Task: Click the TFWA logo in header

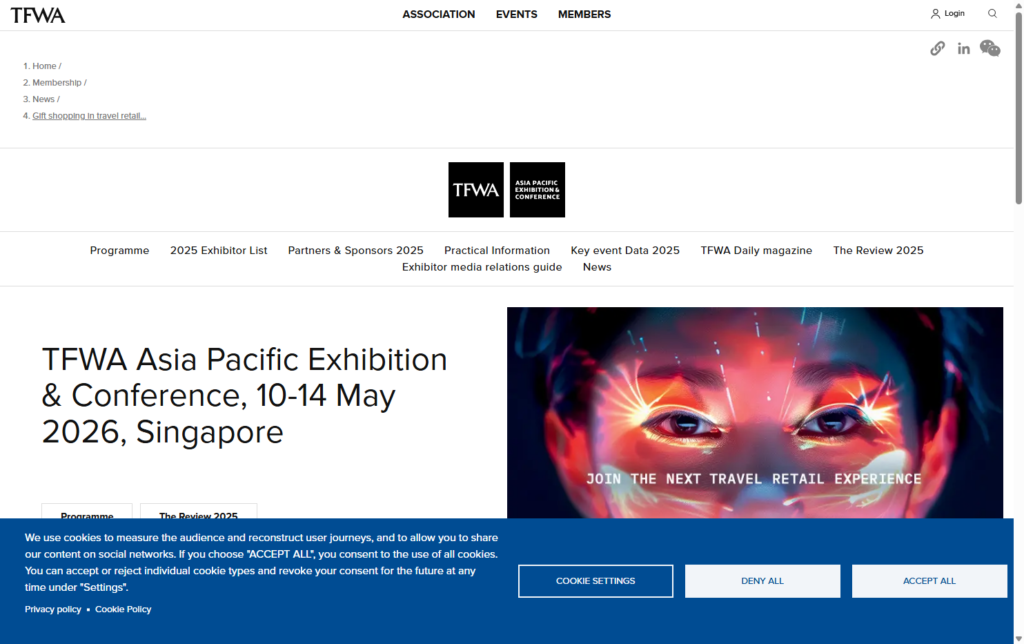Action: point(38,15)
